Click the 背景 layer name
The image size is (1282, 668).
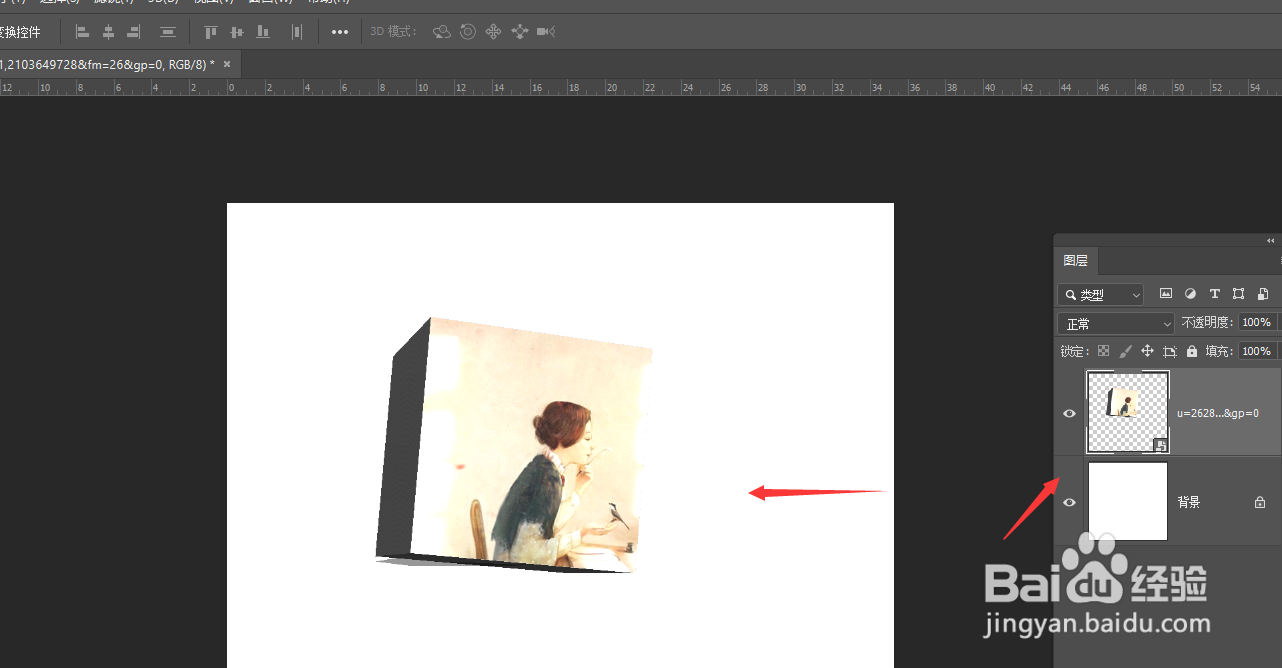(x=1189, y=502)
